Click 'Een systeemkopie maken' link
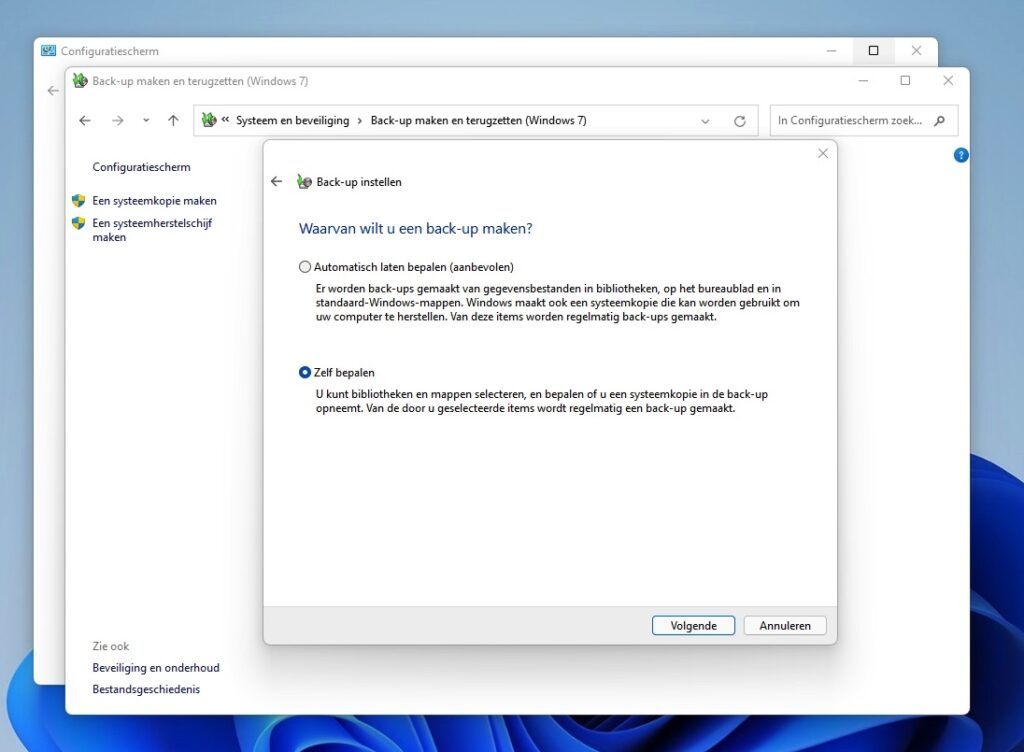This screenshot has height=752, width=1024. click(x=154, y=201)
